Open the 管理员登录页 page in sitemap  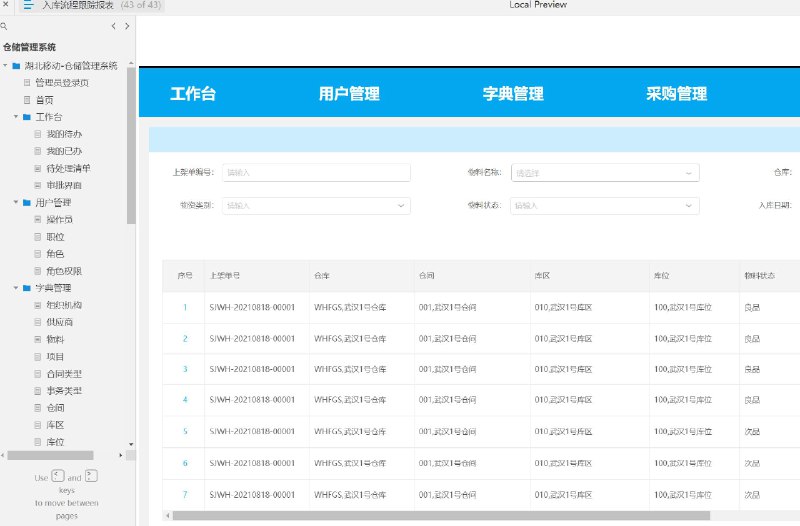pos(62,83)
